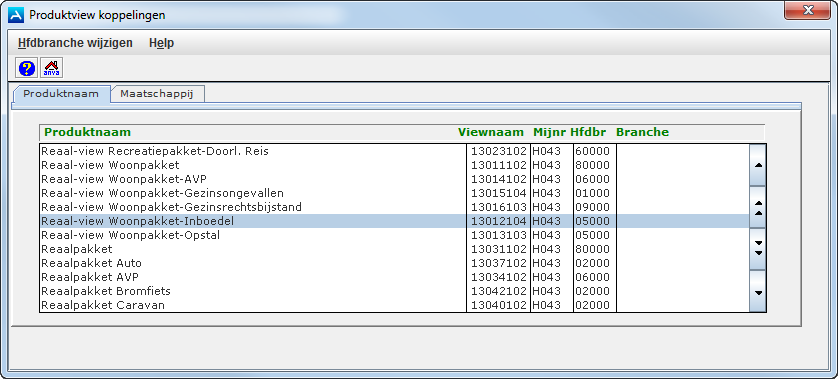Viewport: 838px width, 379px height.
Task: Select row Reaal-view Woonpakket-Gezinsrechtsbijstand
Action: (394, 207)
